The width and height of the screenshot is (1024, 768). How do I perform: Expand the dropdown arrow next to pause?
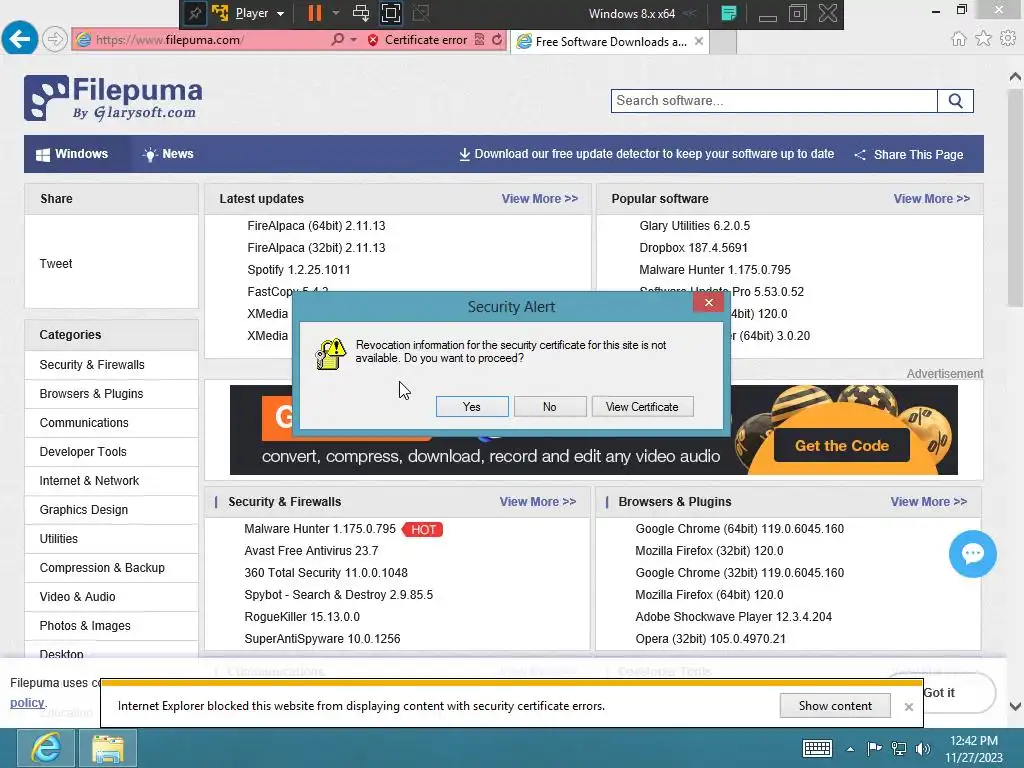point(336,12)
